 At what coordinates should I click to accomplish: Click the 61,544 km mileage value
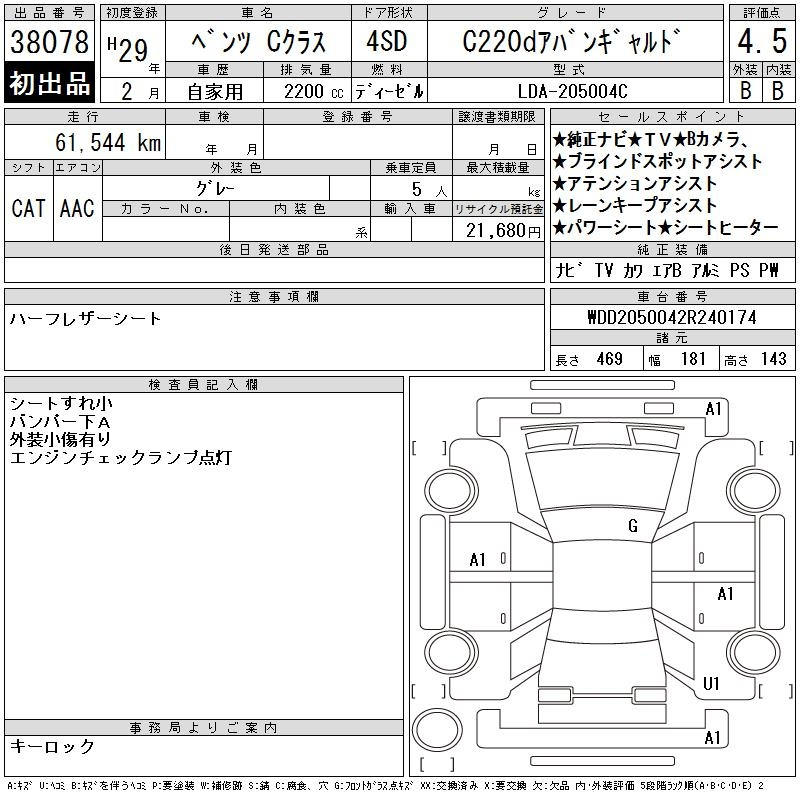tap(108, 143)
